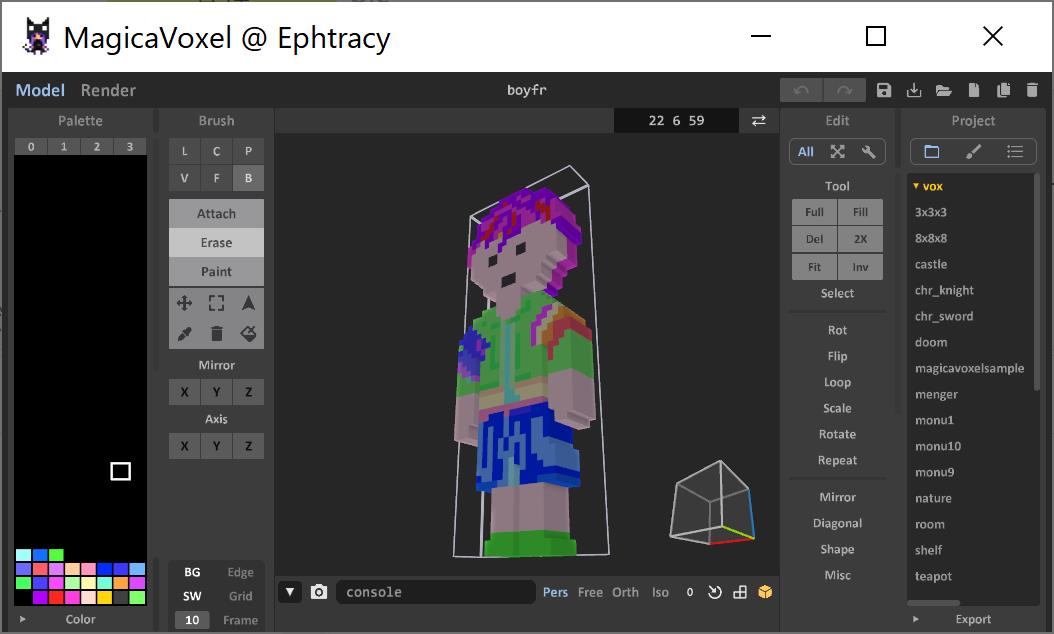Open the console dropdown arrow
Image resolution: width=1054 pixels, height=634 pixels.
(x=290, y=592)
